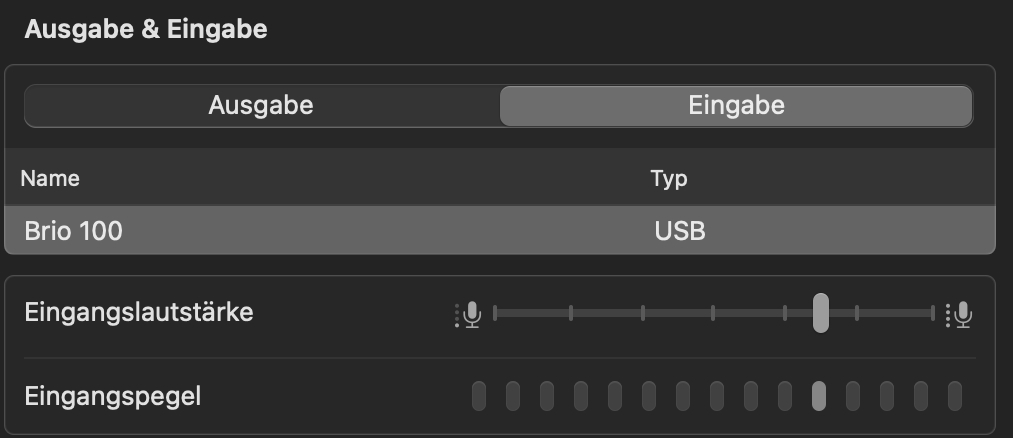Click the USB type cell of Brio 100

click(x=680, y=231)
